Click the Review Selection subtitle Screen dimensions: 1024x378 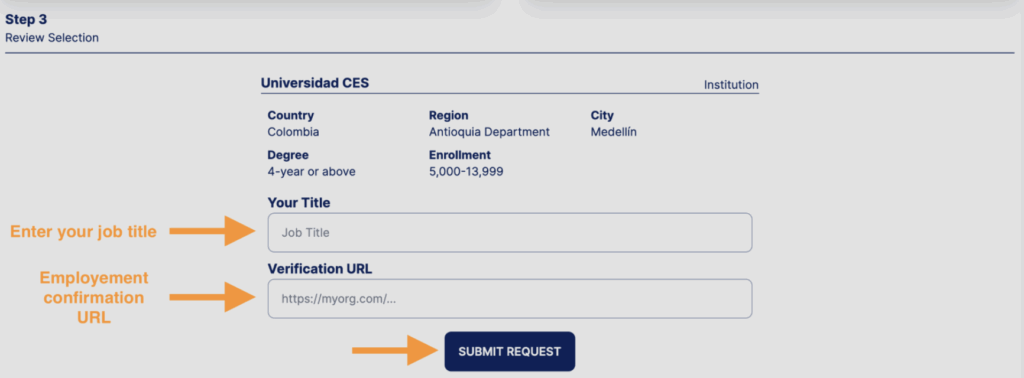52,38
